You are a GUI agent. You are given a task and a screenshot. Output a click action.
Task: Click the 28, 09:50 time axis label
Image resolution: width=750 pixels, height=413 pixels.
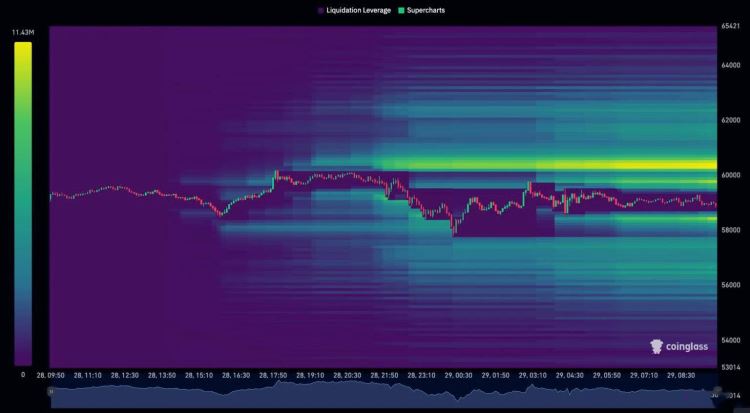[51, 376]
